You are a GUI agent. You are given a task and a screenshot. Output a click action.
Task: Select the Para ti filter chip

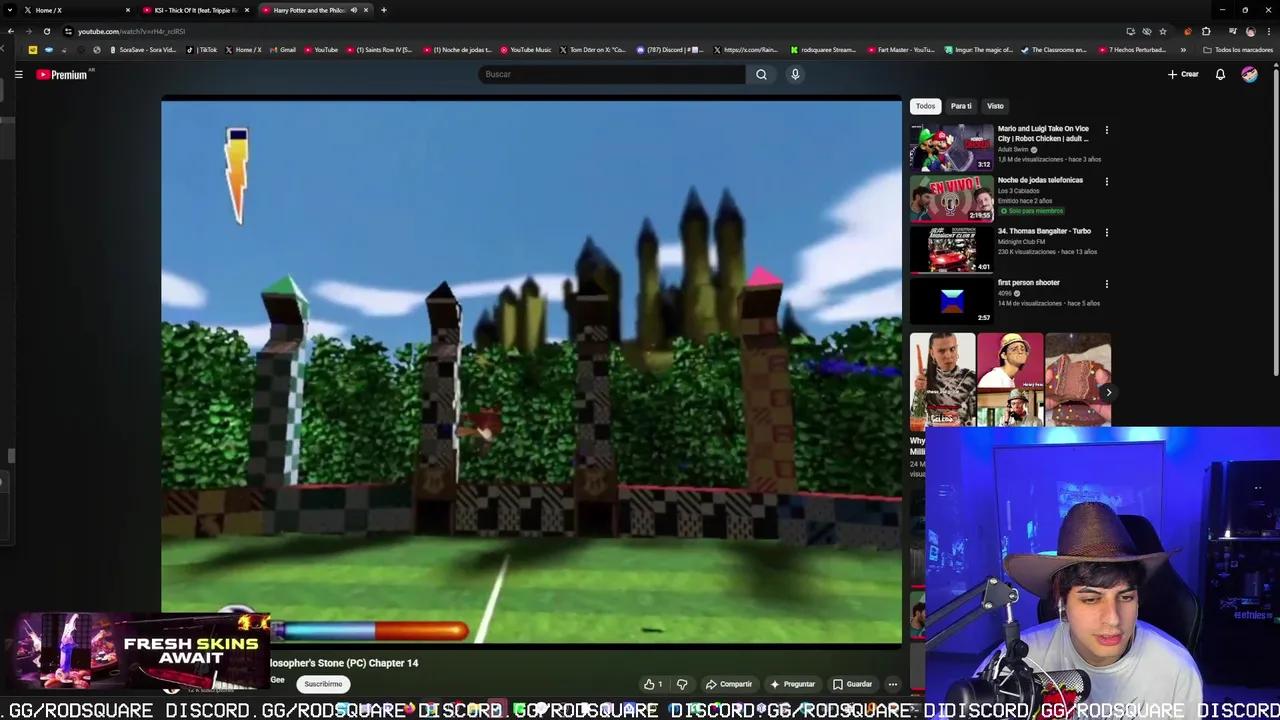961,106
